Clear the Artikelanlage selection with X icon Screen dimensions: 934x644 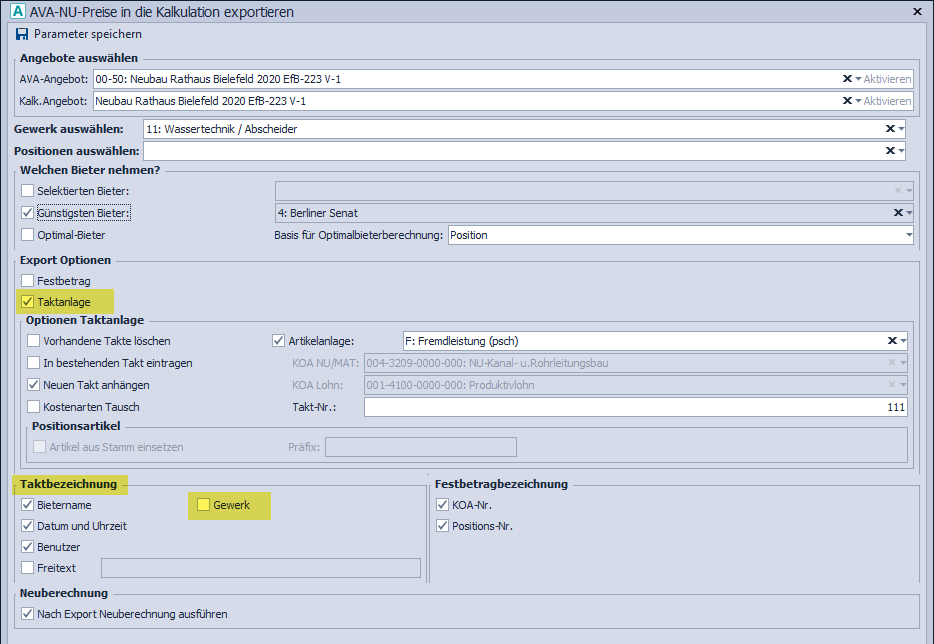pos(892,340)
